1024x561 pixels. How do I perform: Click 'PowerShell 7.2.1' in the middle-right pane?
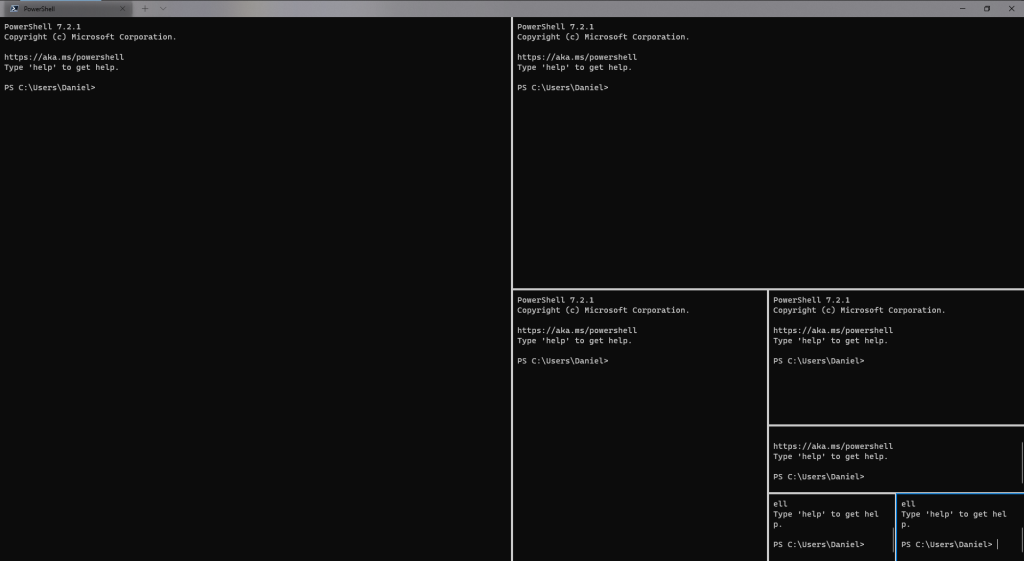(812, 300)
